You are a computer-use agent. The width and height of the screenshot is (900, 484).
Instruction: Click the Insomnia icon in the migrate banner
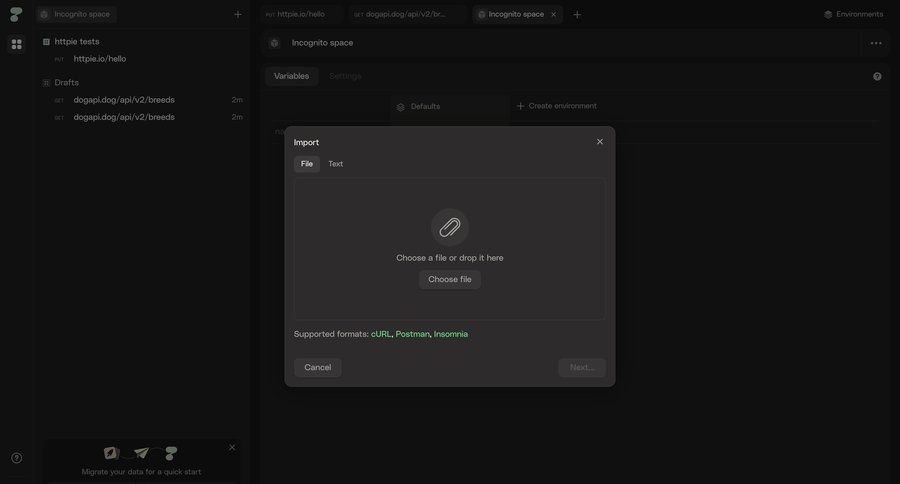coord(111,453)
